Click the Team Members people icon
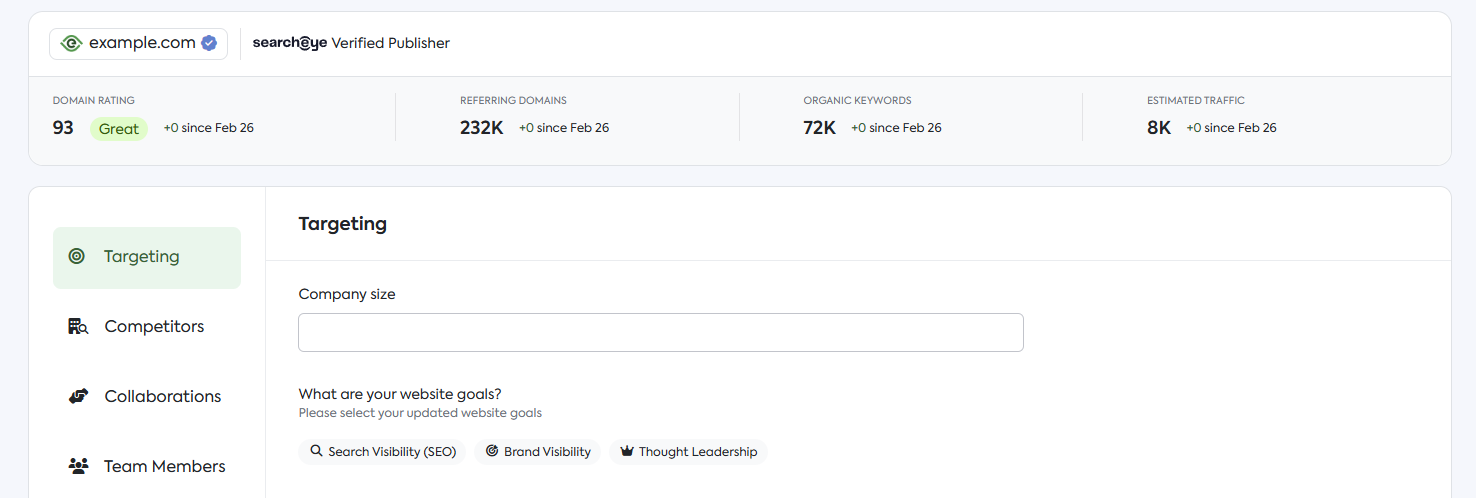Image resolution: width=1476 pixels, height=498 pixels. point(78,466)
